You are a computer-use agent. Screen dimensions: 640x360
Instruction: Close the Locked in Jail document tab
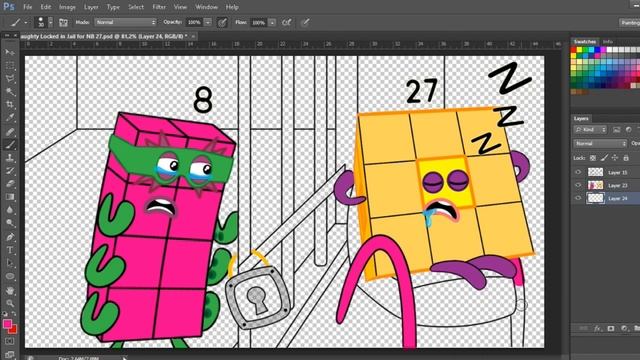pyautogui.click(x=193, y=36)
